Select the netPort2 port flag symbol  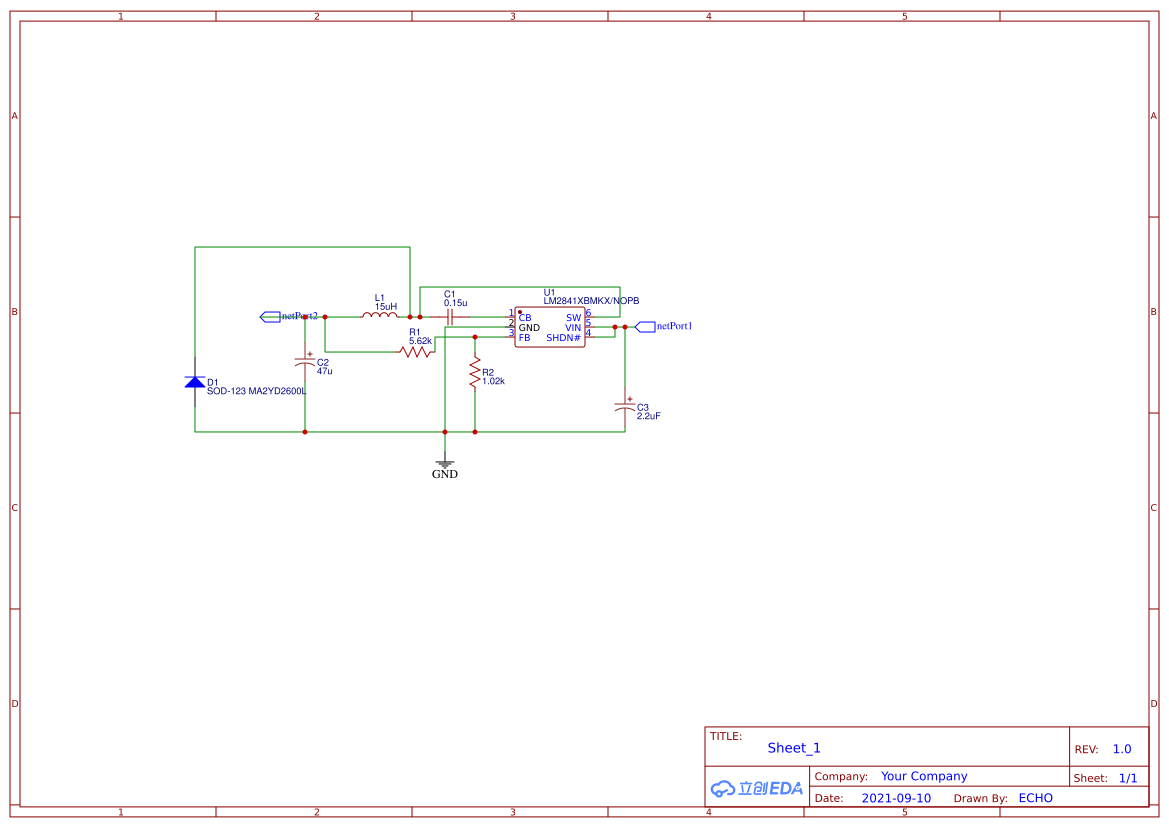tap(270, 317)
